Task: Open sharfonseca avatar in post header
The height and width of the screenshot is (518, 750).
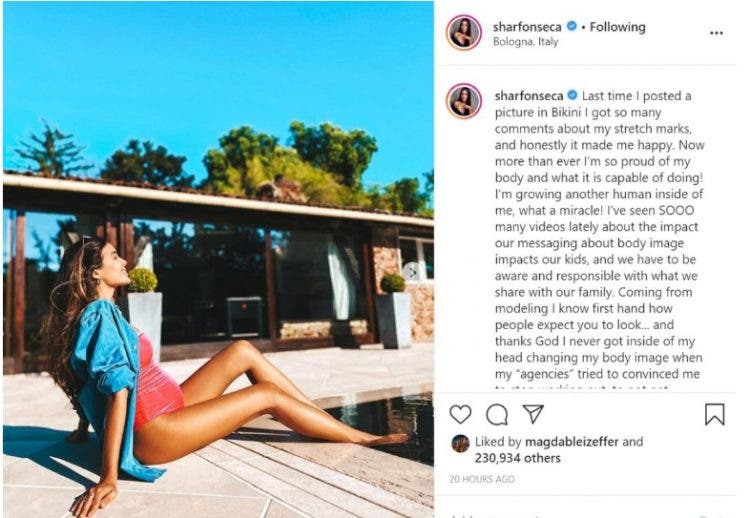Action: [463, 33]
